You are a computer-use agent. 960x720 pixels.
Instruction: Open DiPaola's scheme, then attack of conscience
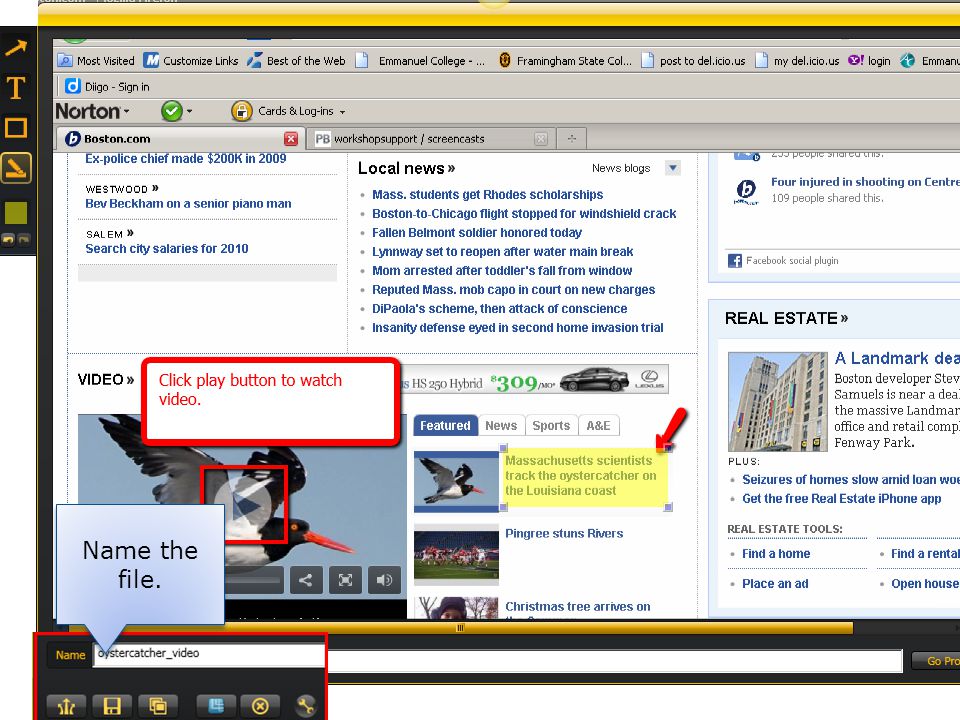click(x=500, y=309)
